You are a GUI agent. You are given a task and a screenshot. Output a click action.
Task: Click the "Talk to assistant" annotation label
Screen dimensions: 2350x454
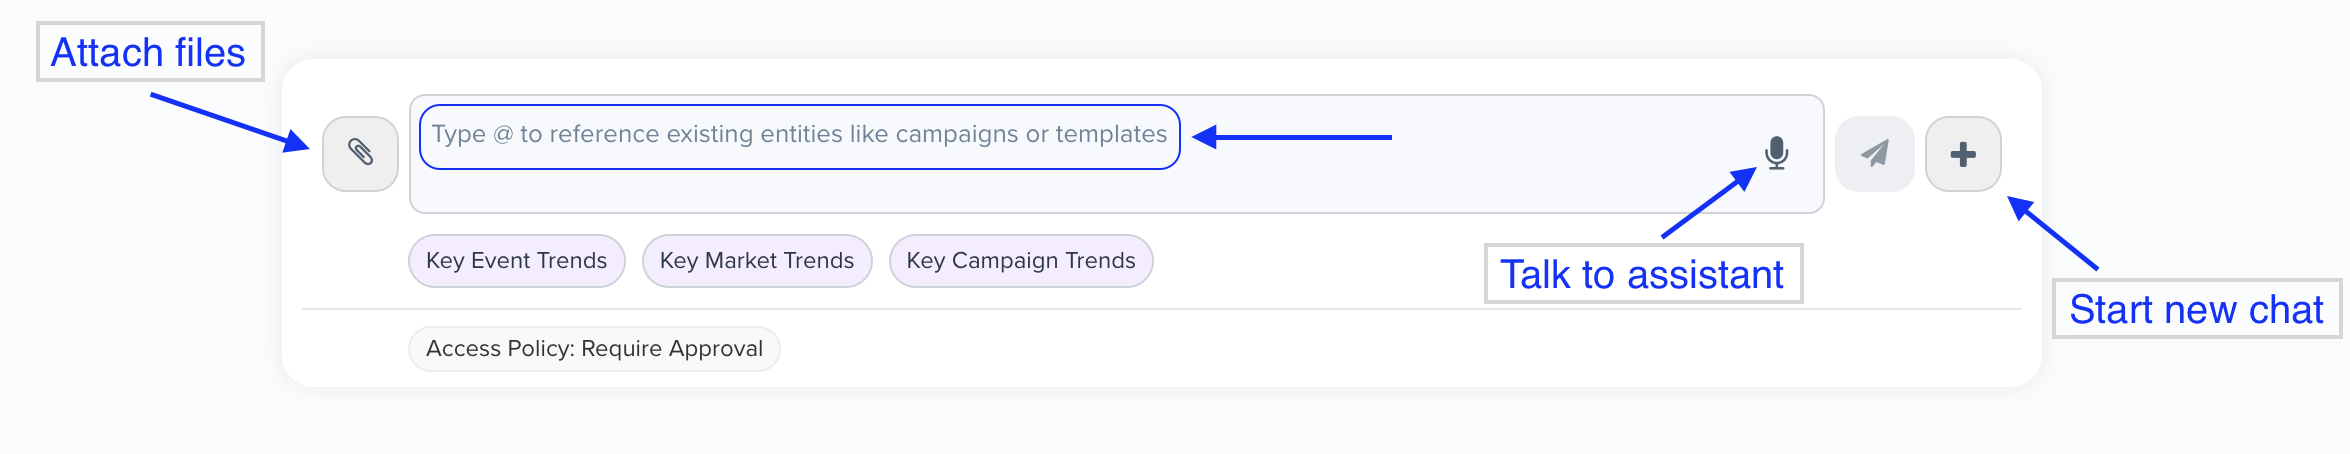(x=1642, y=274)
